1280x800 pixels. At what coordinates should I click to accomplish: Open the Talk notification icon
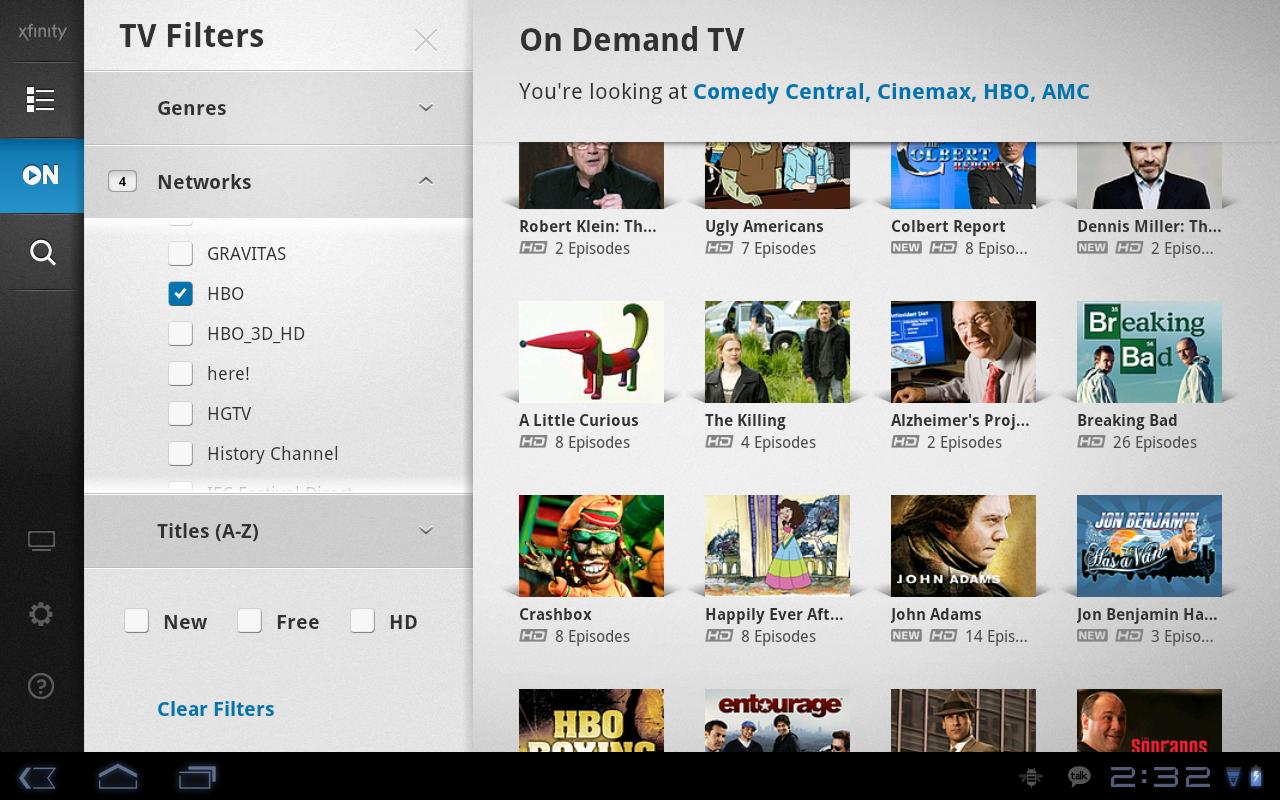[1079, 776]
